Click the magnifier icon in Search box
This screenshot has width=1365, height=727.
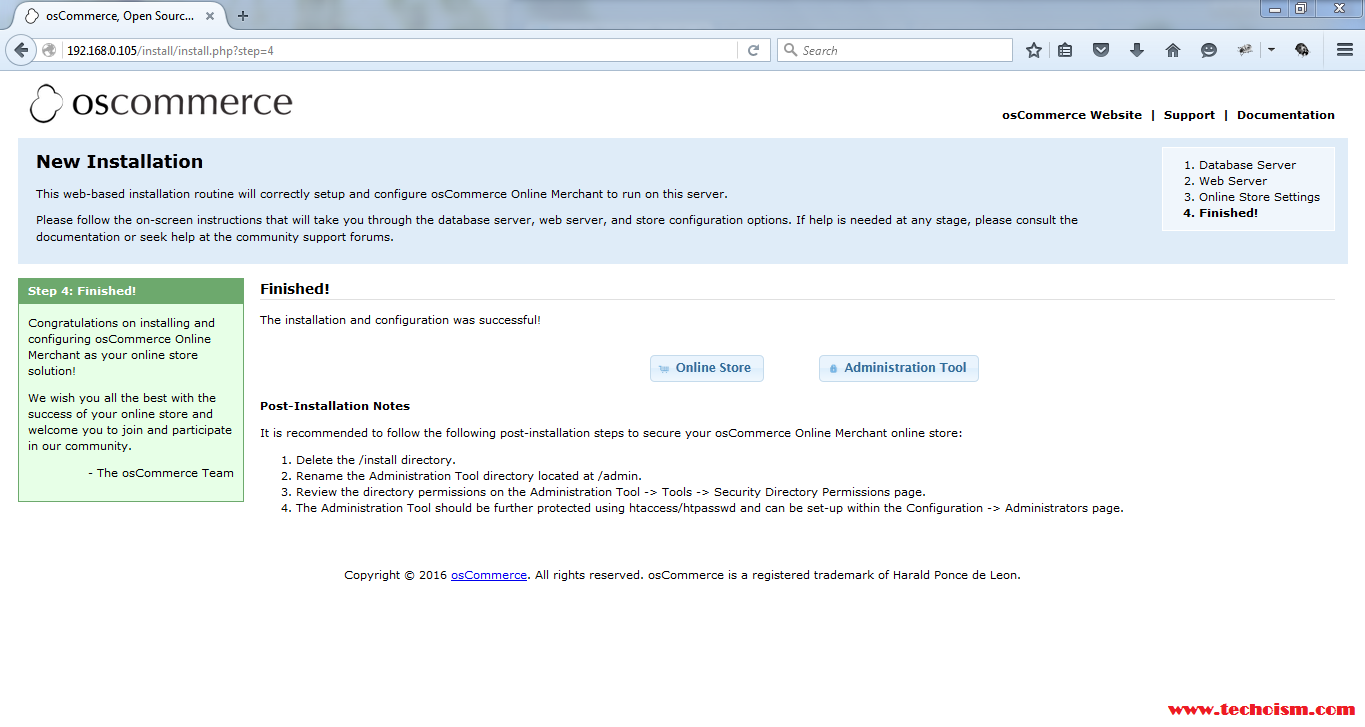click(x=790, y=50)
